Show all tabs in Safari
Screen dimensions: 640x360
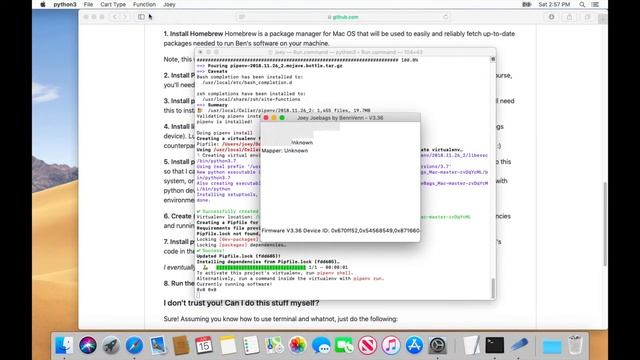tap(587, 17)
